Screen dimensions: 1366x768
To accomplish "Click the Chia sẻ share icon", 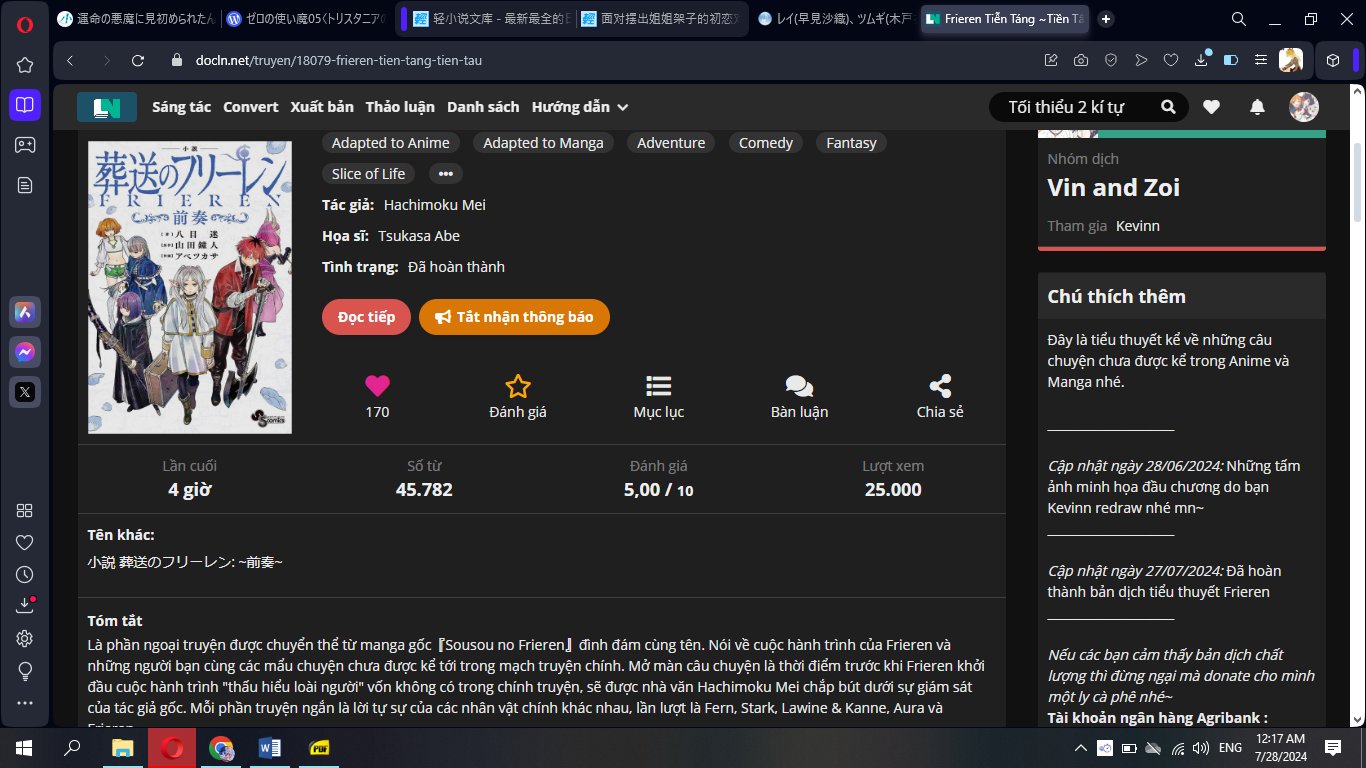I will click(940, 386).
